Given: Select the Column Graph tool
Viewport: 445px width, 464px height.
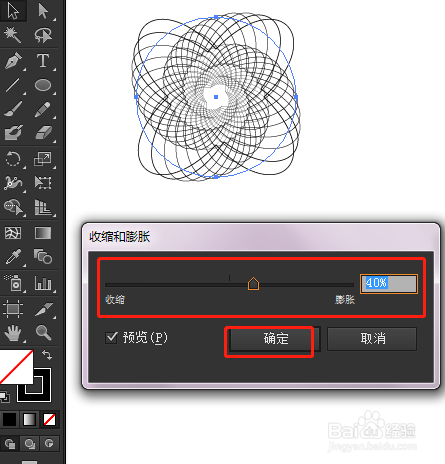Looking at the screenshot, I should (43, 283).
